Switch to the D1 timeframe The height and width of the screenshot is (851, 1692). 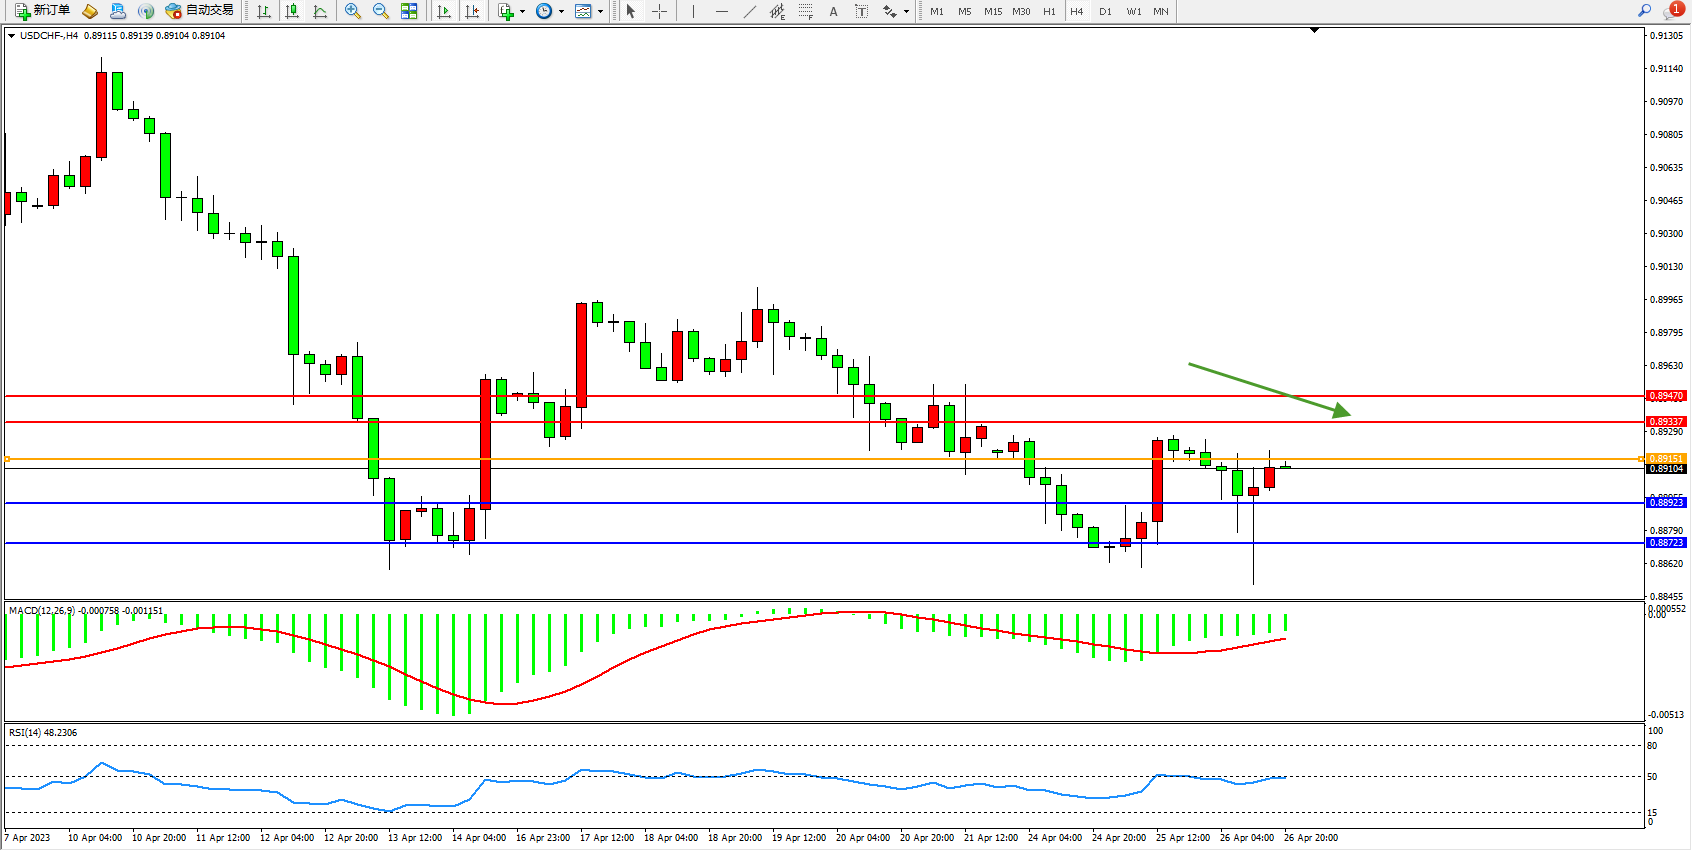click(x=1105, y=11)
